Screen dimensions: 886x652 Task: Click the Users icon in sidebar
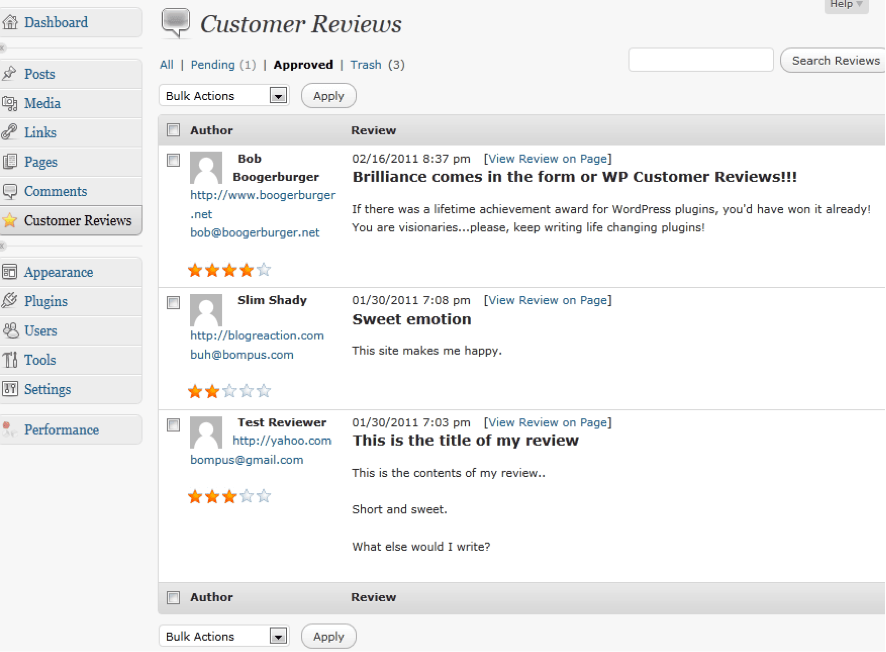pyautogui.click(x=10, y=330)
